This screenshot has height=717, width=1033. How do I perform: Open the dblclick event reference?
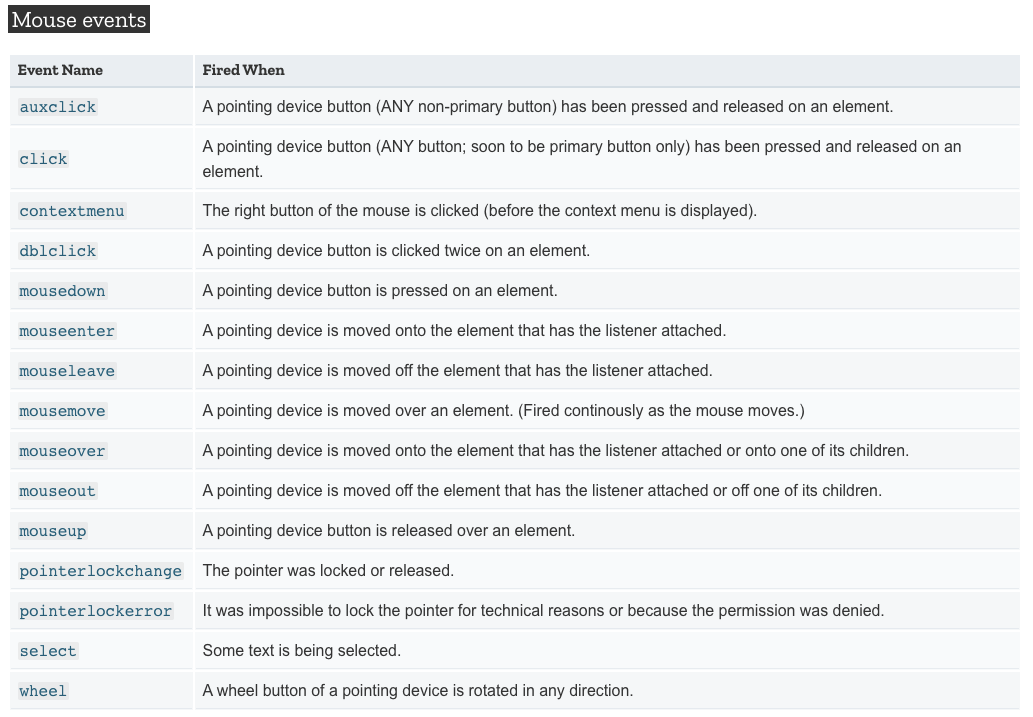point(58,251)
